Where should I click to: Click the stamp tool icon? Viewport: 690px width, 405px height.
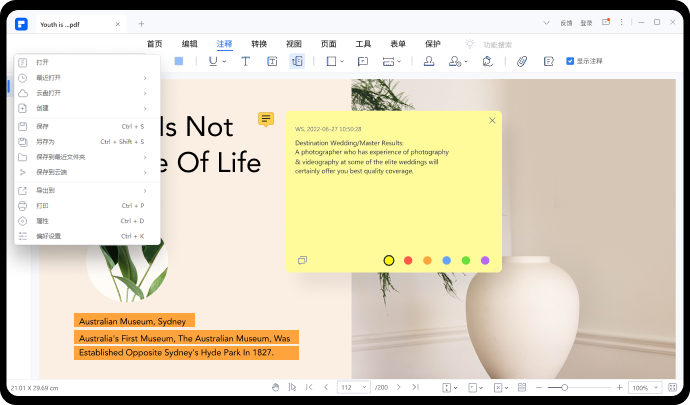tap(429, 61)
